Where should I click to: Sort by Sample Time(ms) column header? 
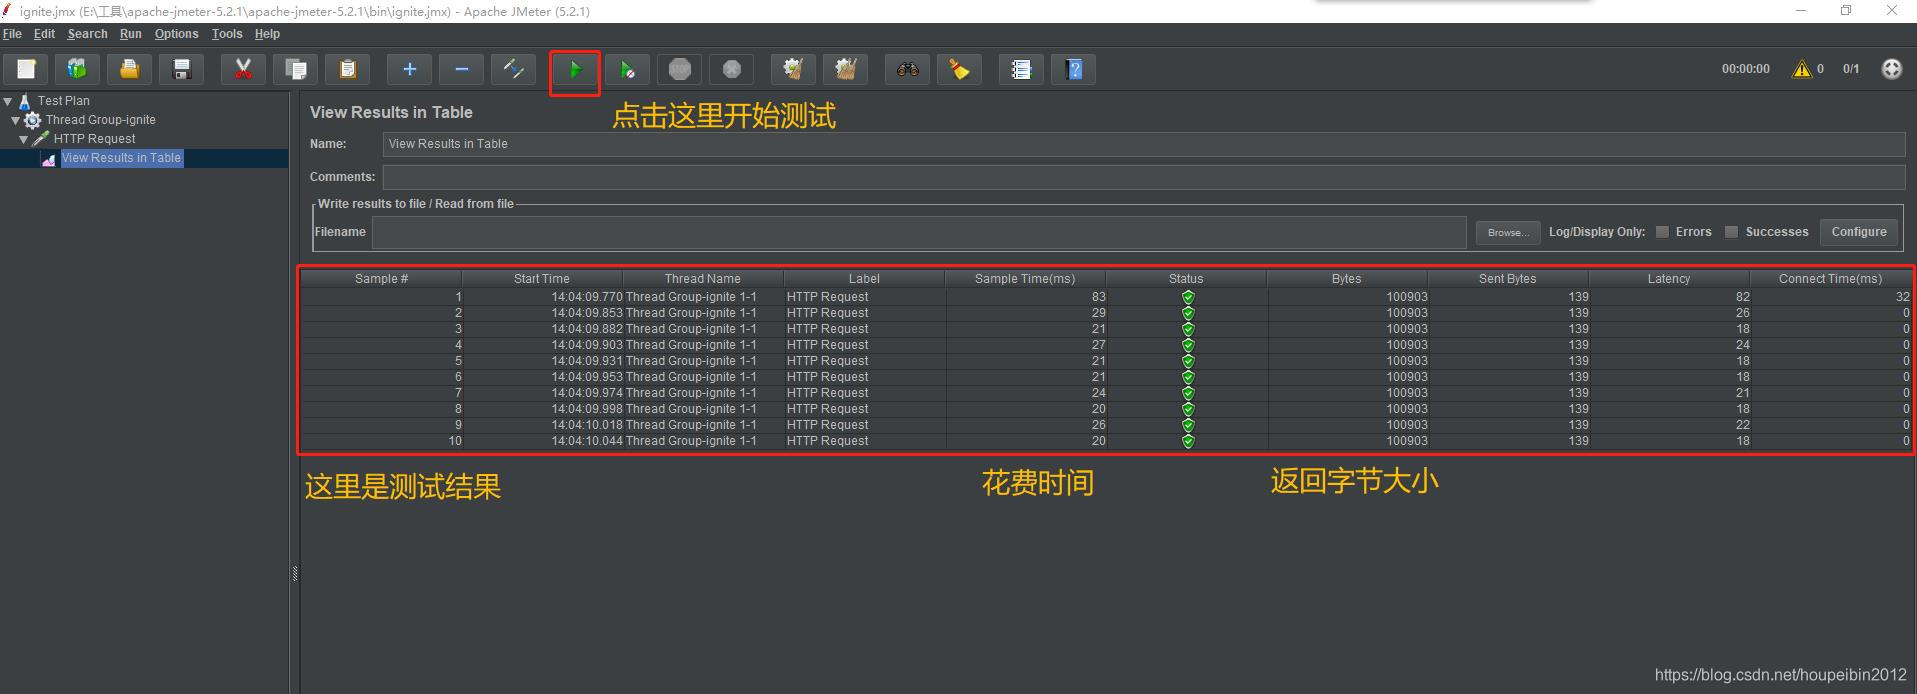[x=1025, y=279]
